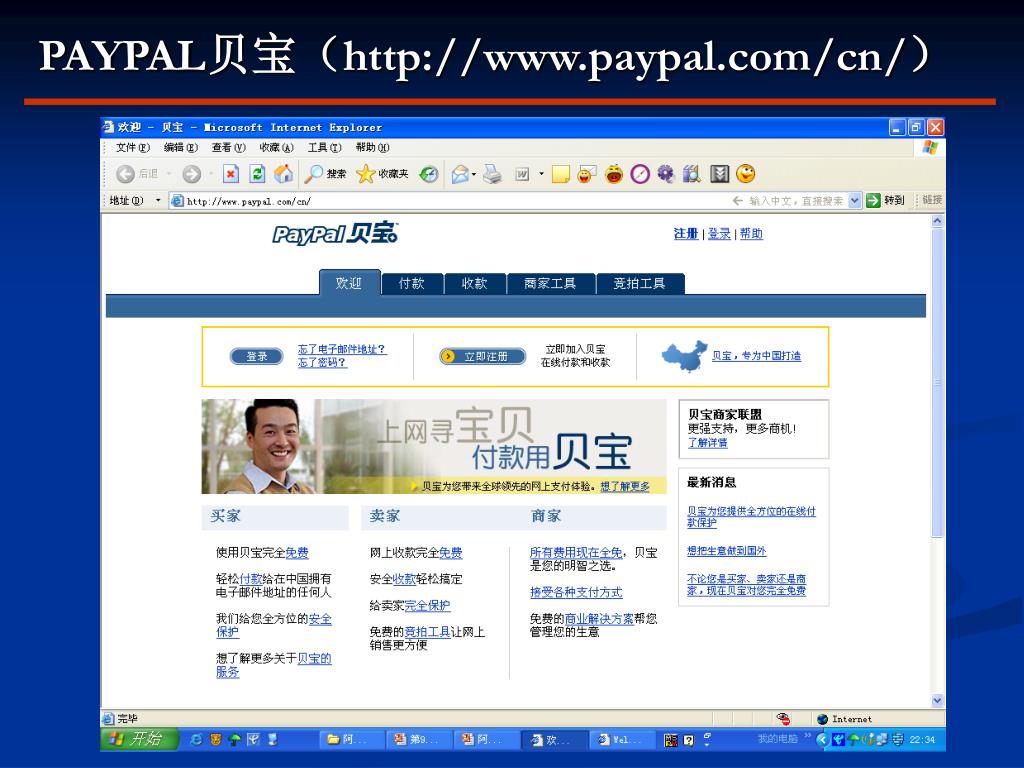
Task: Click the 商业解决方案 link
Action: pyautogui.click(x=599, y=618)
